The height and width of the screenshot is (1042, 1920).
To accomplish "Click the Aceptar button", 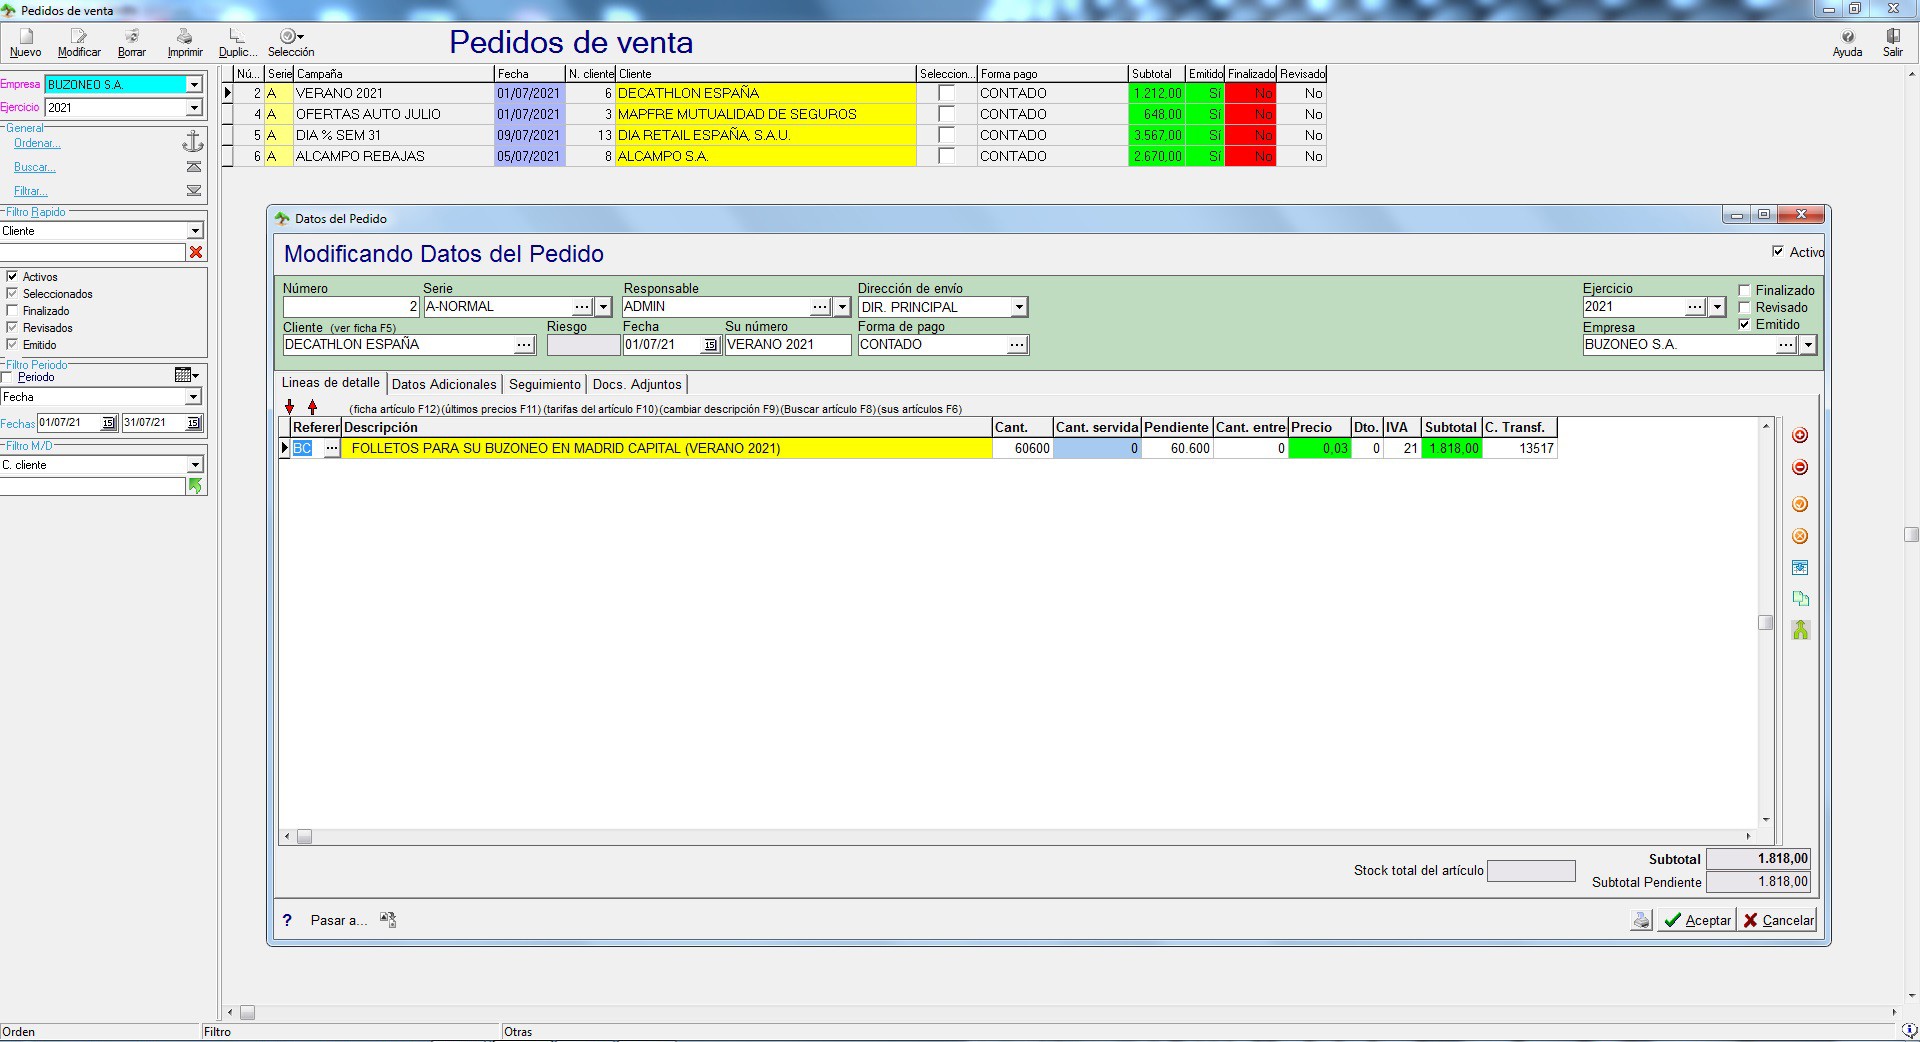I will 1696,920.
